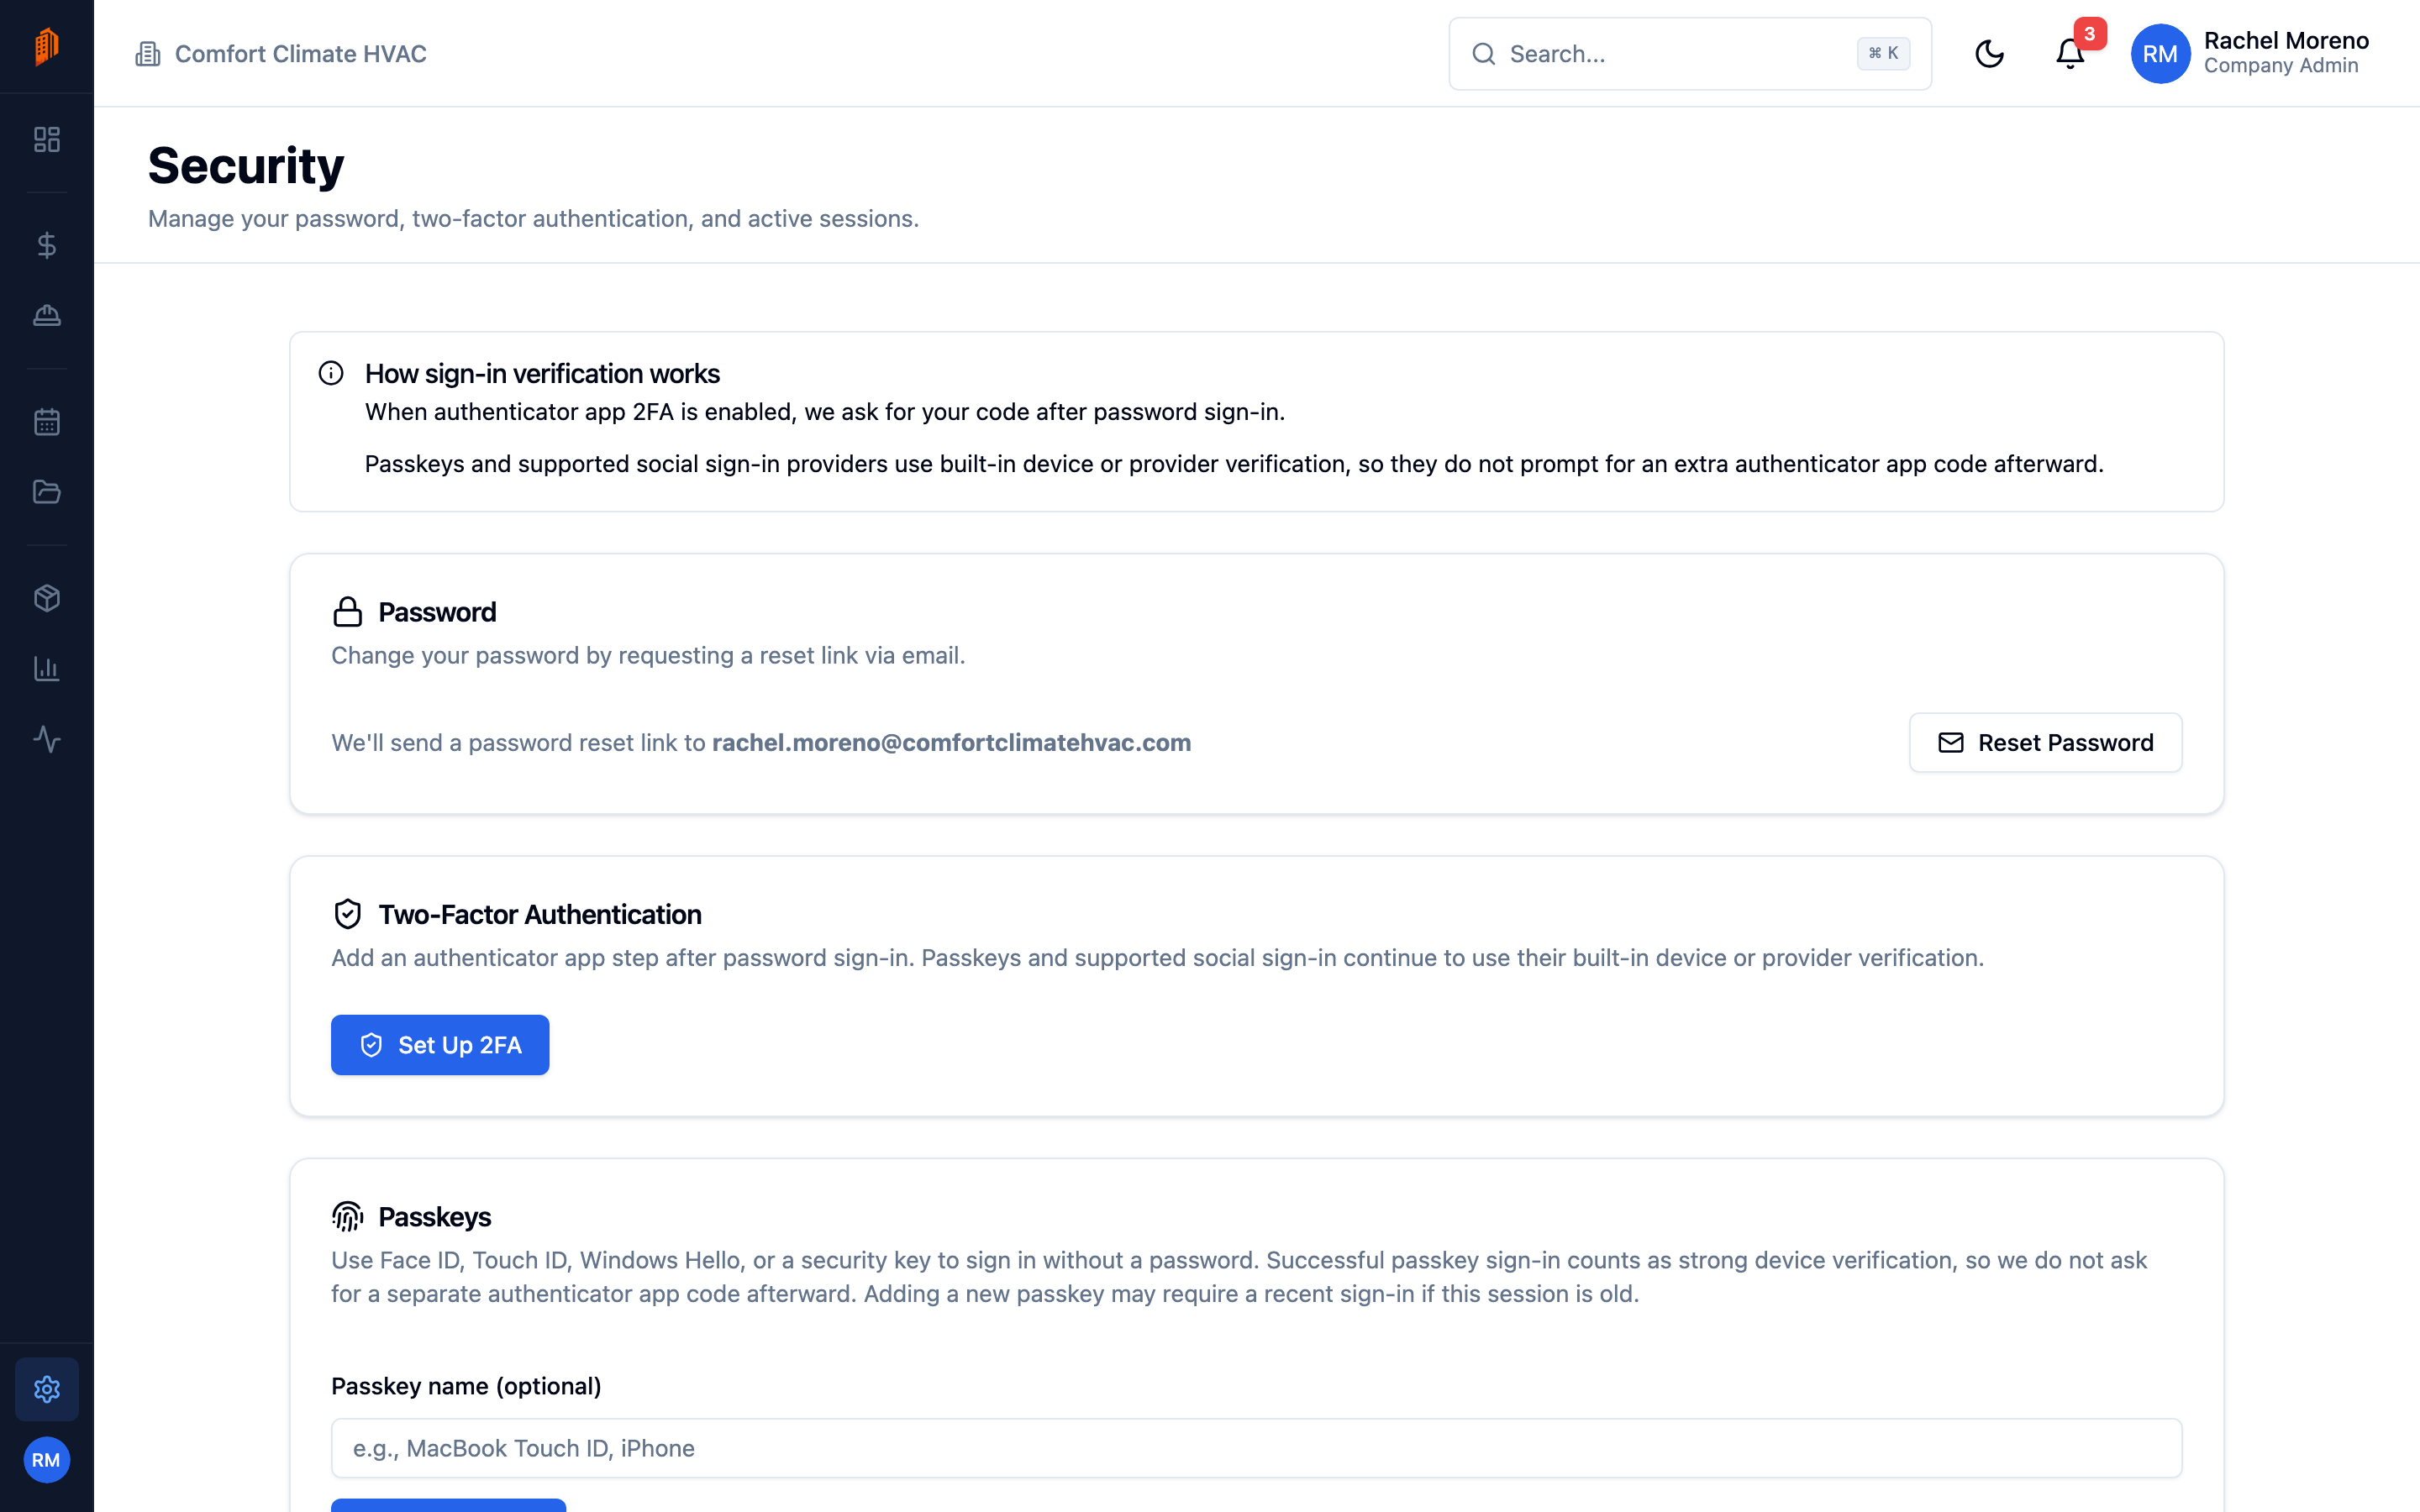The width and height of the screenshot is (2420, 1512).
Task: Open the dollar sign finance icon
Action: tap(47, 245)
